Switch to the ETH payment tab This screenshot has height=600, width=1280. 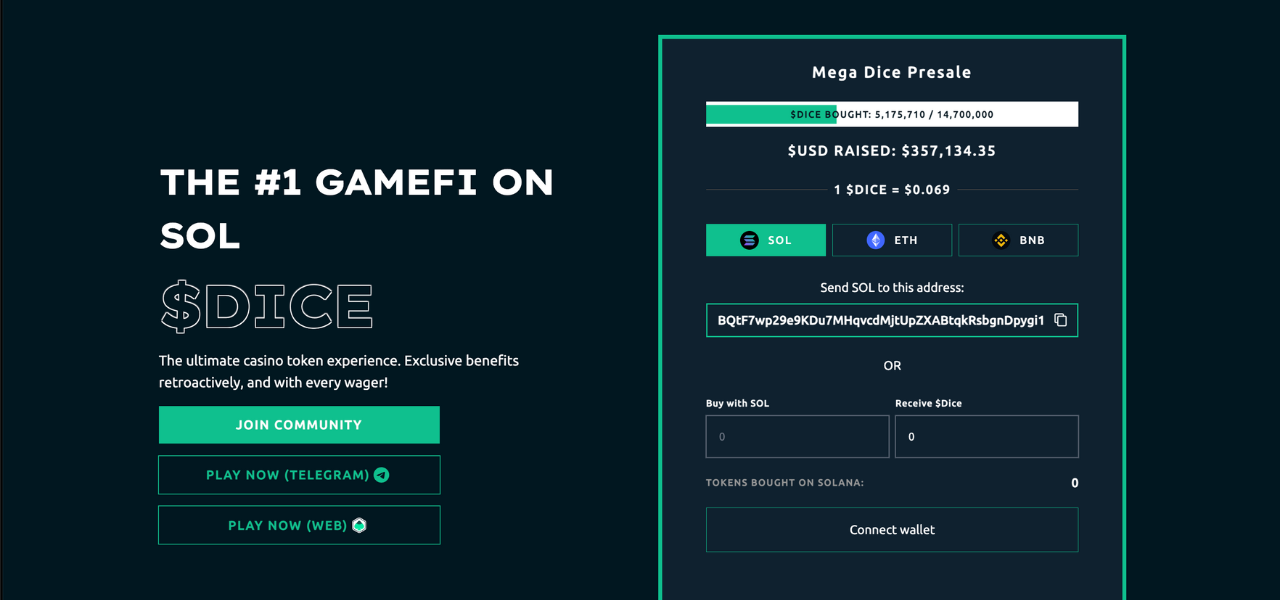(892, 240)
